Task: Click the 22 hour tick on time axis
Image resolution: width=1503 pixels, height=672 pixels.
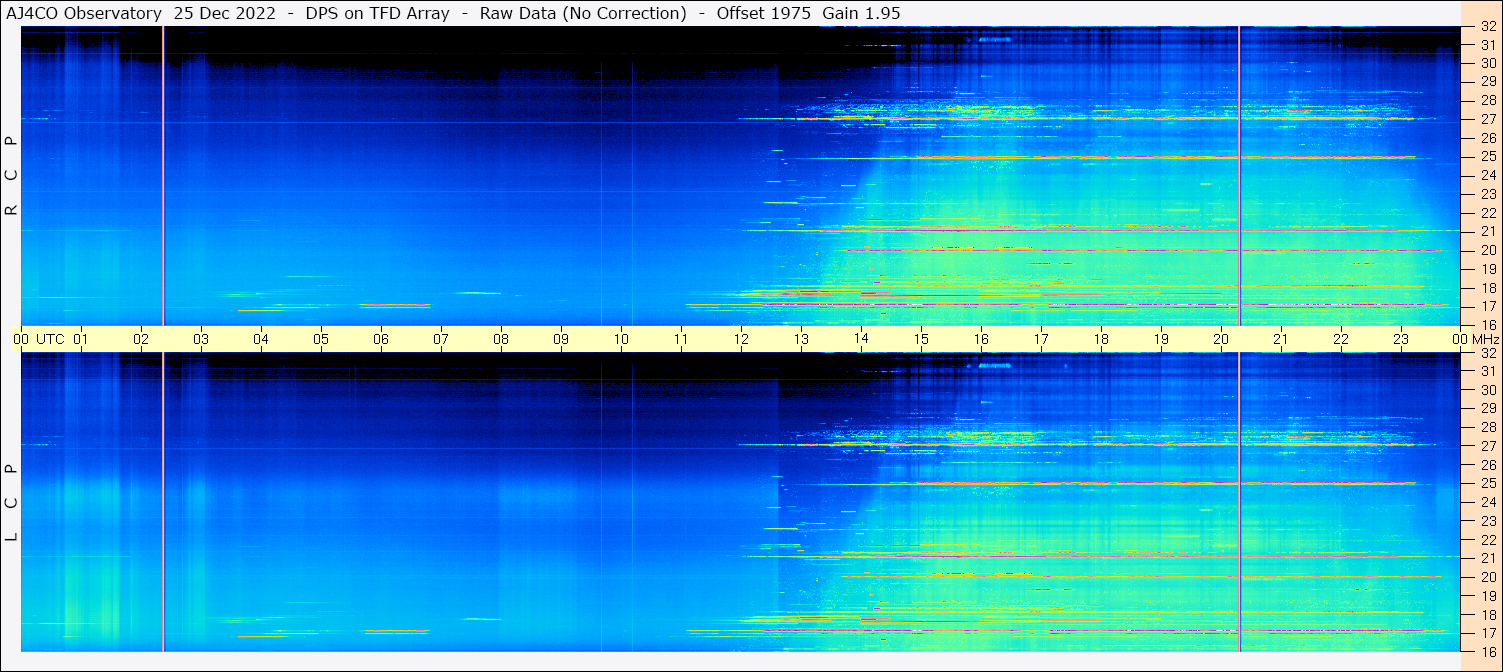Action: 1341,339
